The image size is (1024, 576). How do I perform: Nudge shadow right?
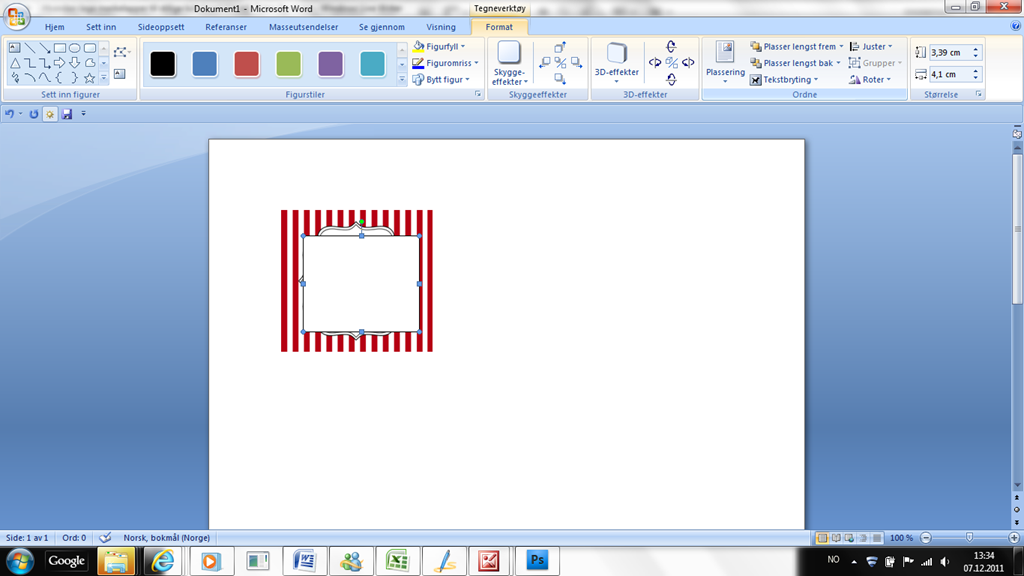tap(576, 63)
